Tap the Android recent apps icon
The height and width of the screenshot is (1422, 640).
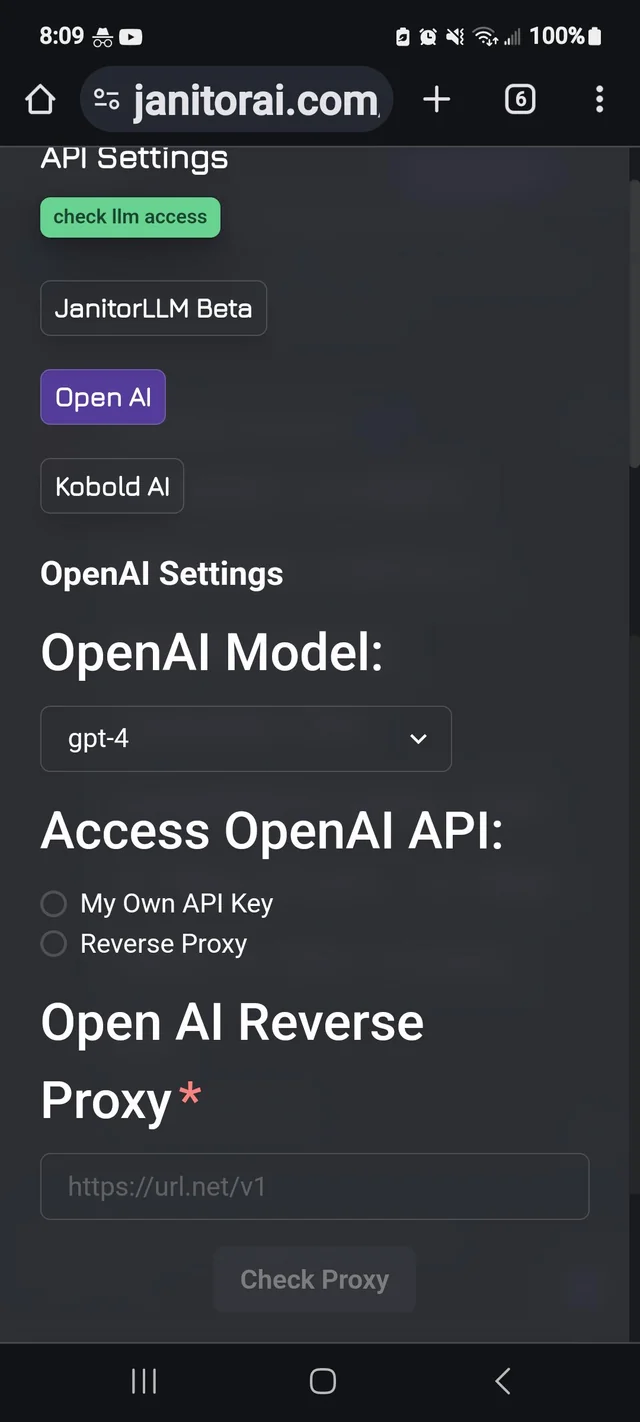point(144,1381)
